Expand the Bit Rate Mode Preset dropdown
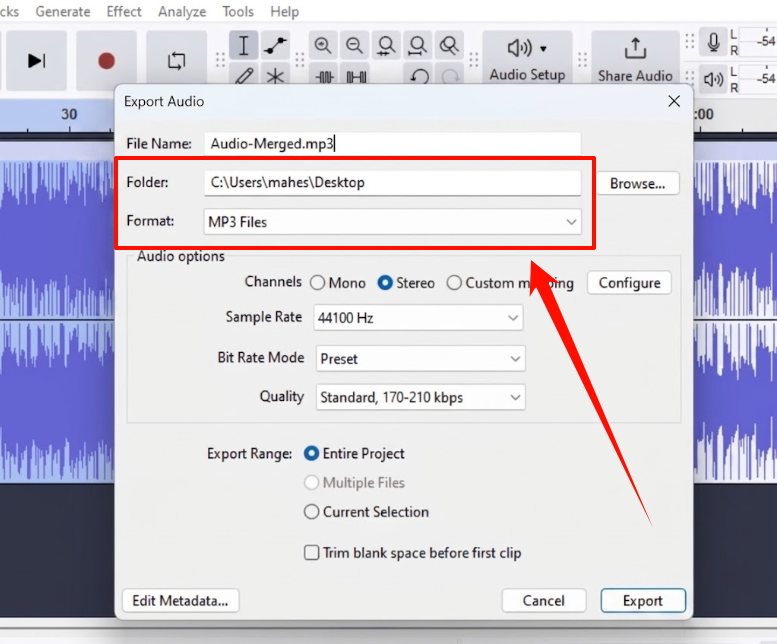This screenshot has height=644, width=777. (x=420, y=359)
